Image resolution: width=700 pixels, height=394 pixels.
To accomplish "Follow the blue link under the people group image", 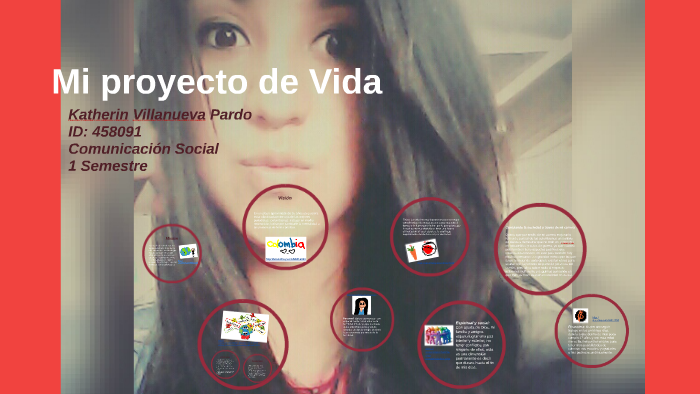I will 438,354.
